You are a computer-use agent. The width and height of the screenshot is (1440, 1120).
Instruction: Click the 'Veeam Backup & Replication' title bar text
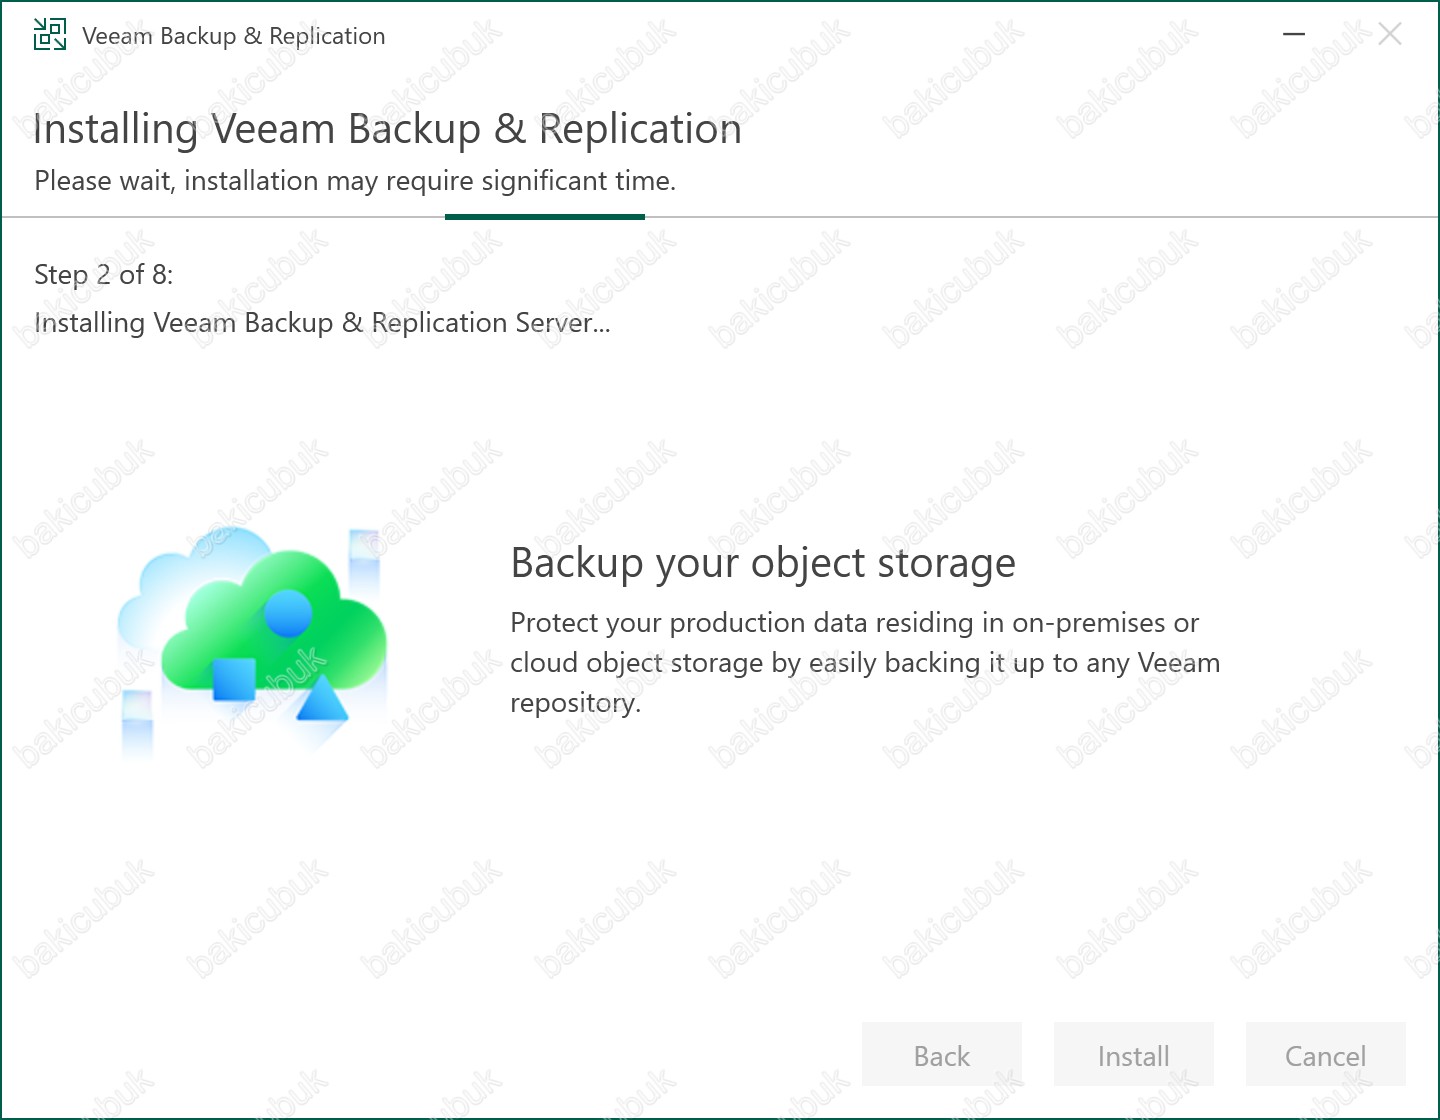(x=234, y=36)
